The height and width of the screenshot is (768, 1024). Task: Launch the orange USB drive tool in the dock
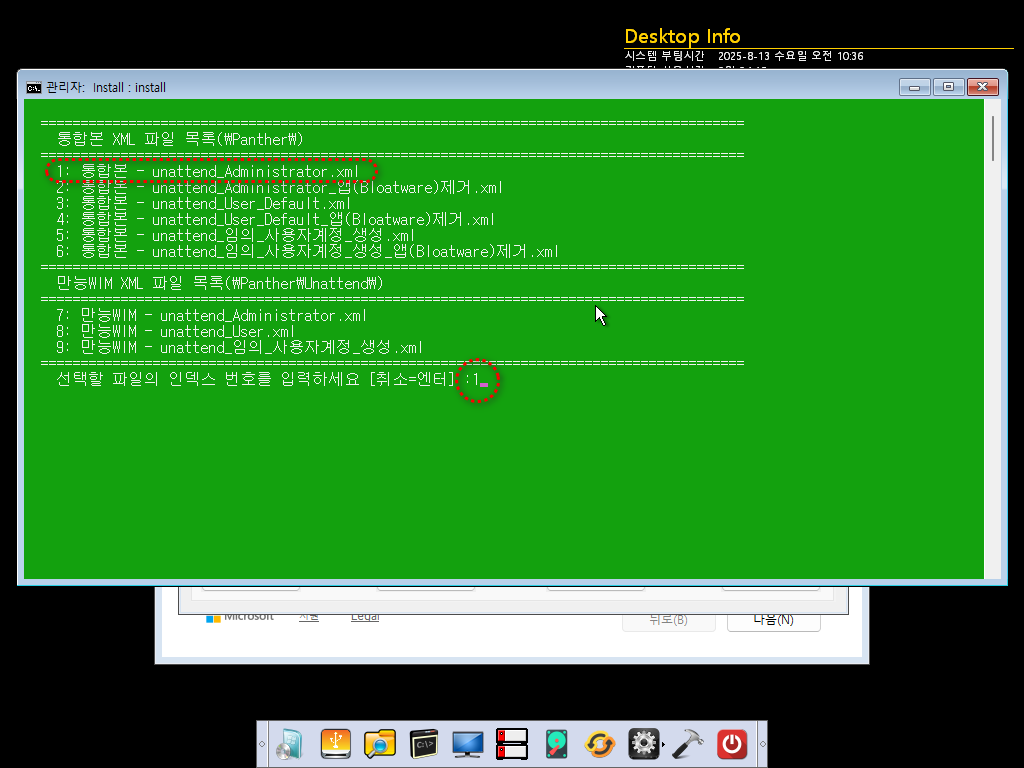pos(336,744)
